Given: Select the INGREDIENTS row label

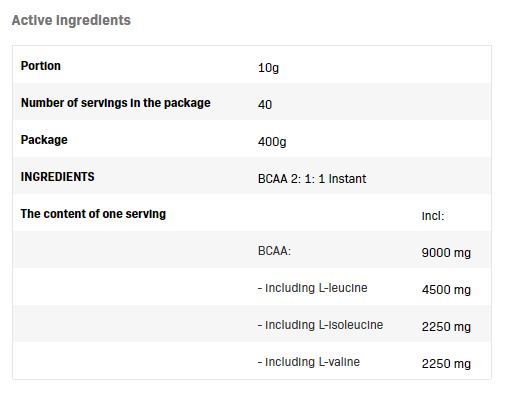Looking at the screenshot, I should [58, 177].
